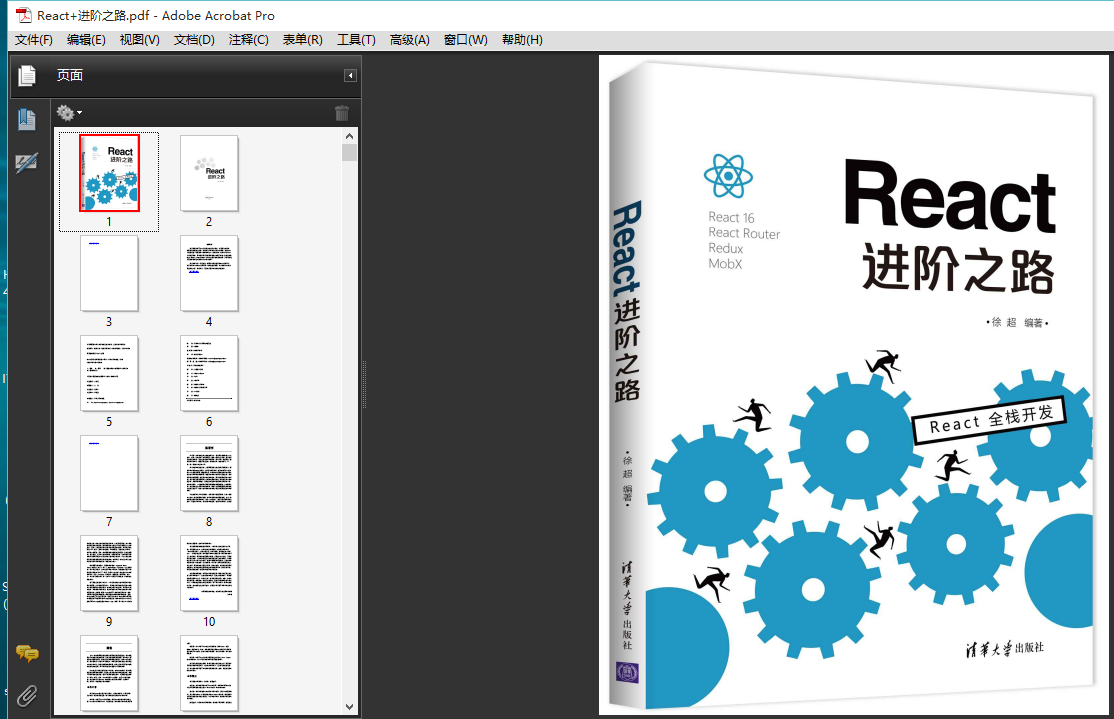Click the panel splitter grip handle

tap(364, 384)
